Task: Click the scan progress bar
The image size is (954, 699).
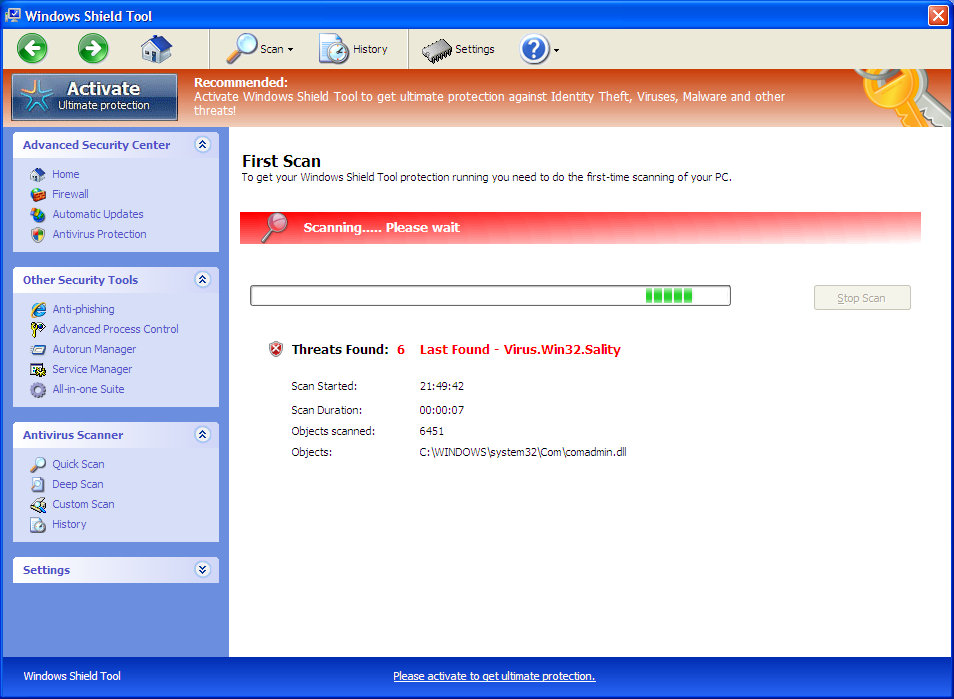Action: (490, 296)
